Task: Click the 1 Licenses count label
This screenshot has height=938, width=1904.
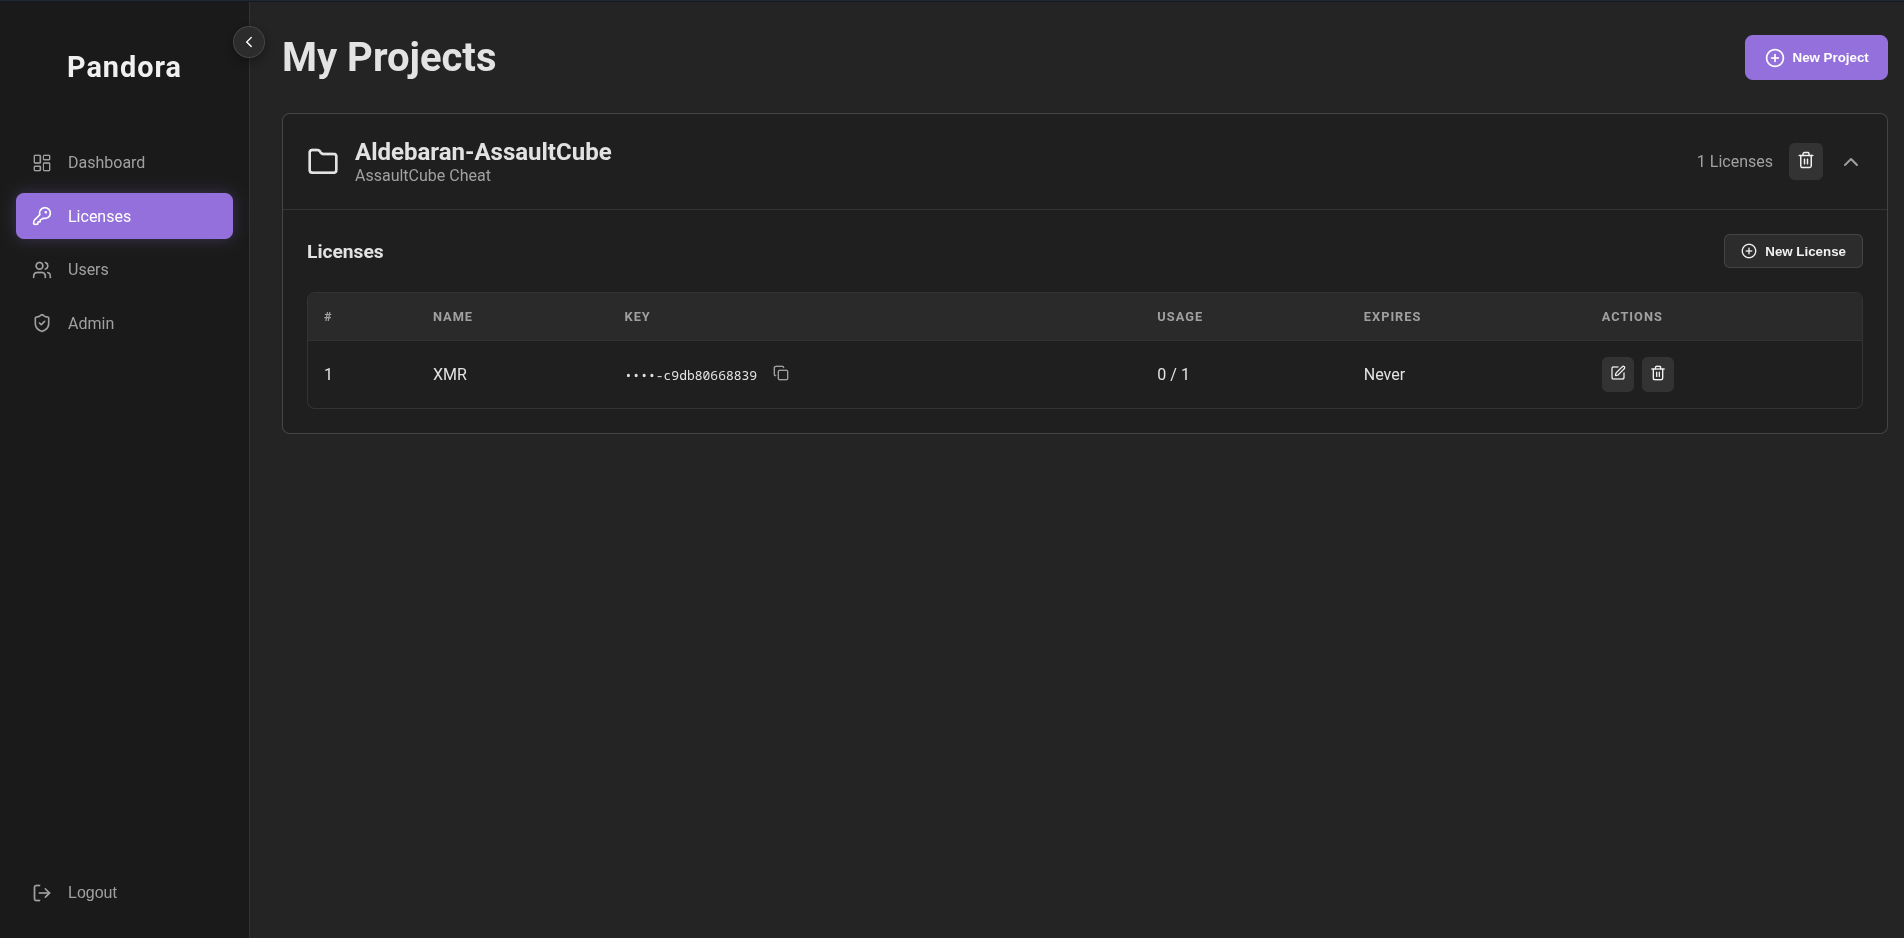Action: tap(1735, 161)
